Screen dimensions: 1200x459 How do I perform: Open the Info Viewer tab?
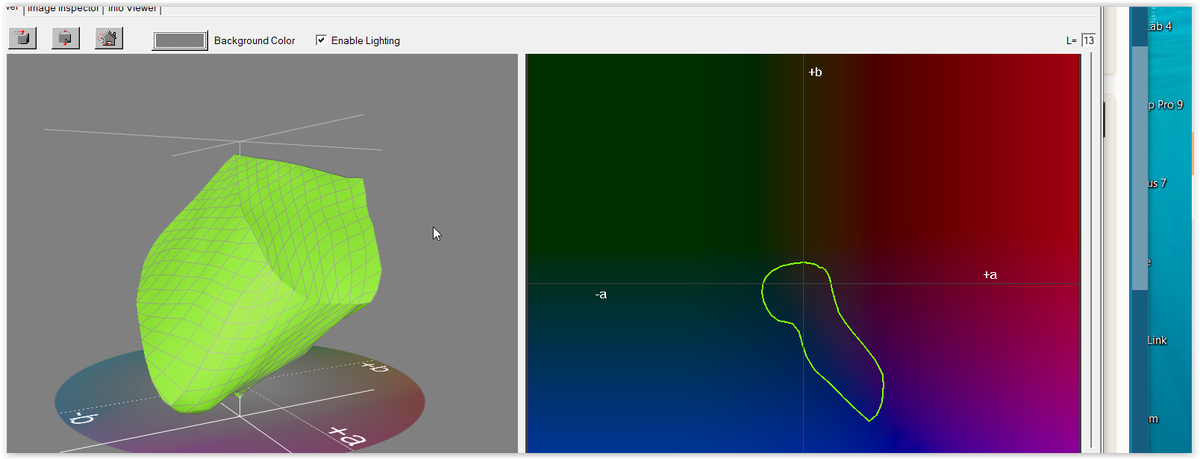134,9
